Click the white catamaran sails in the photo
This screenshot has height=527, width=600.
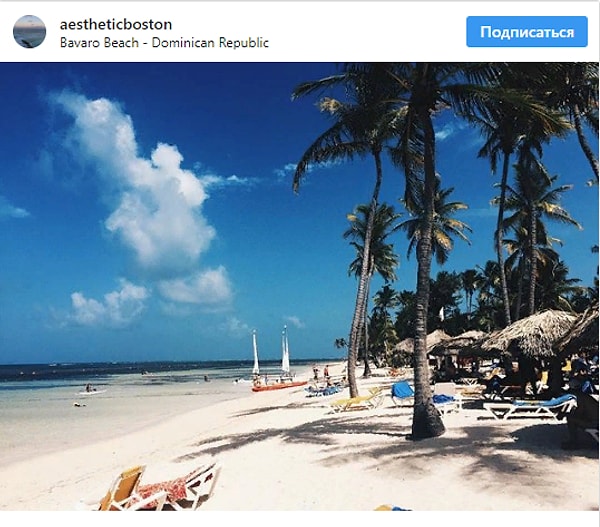point(270,353)
